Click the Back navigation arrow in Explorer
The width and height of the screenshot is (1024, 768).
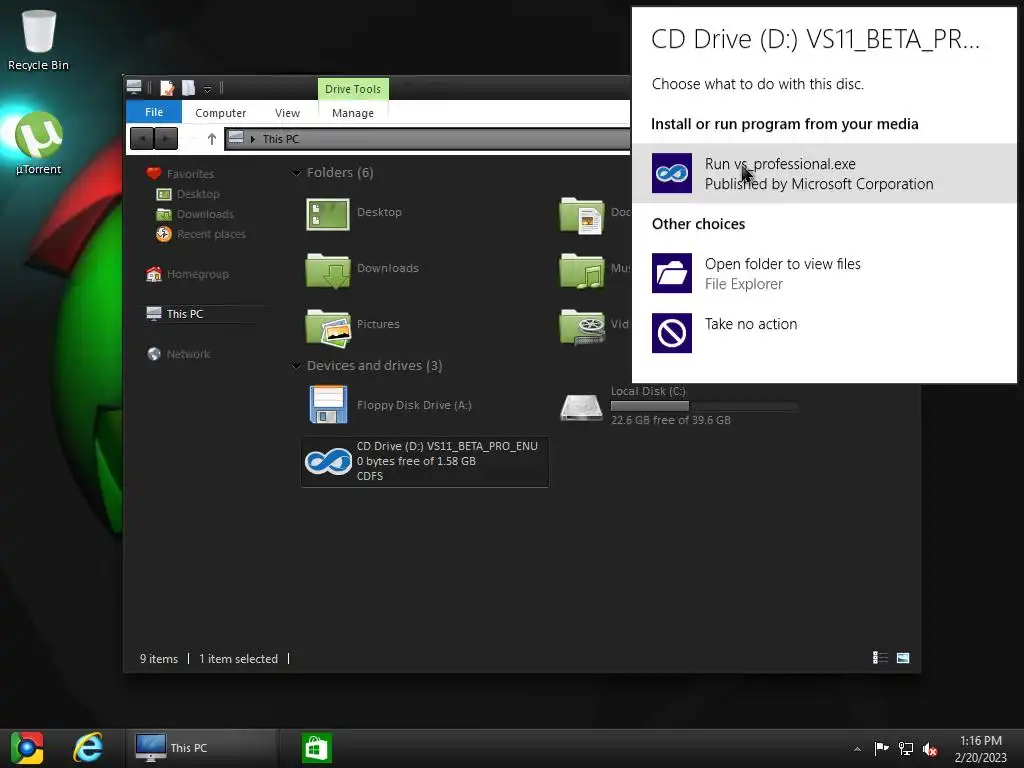pos(142,138)
